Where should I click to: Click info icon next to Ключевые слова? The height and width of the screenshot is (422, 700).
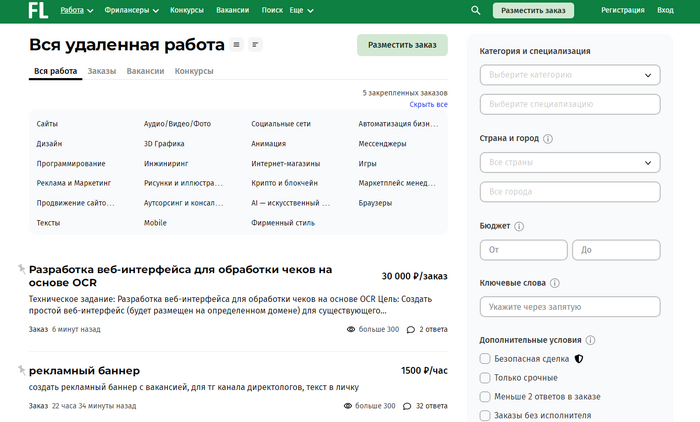point(555,284)
